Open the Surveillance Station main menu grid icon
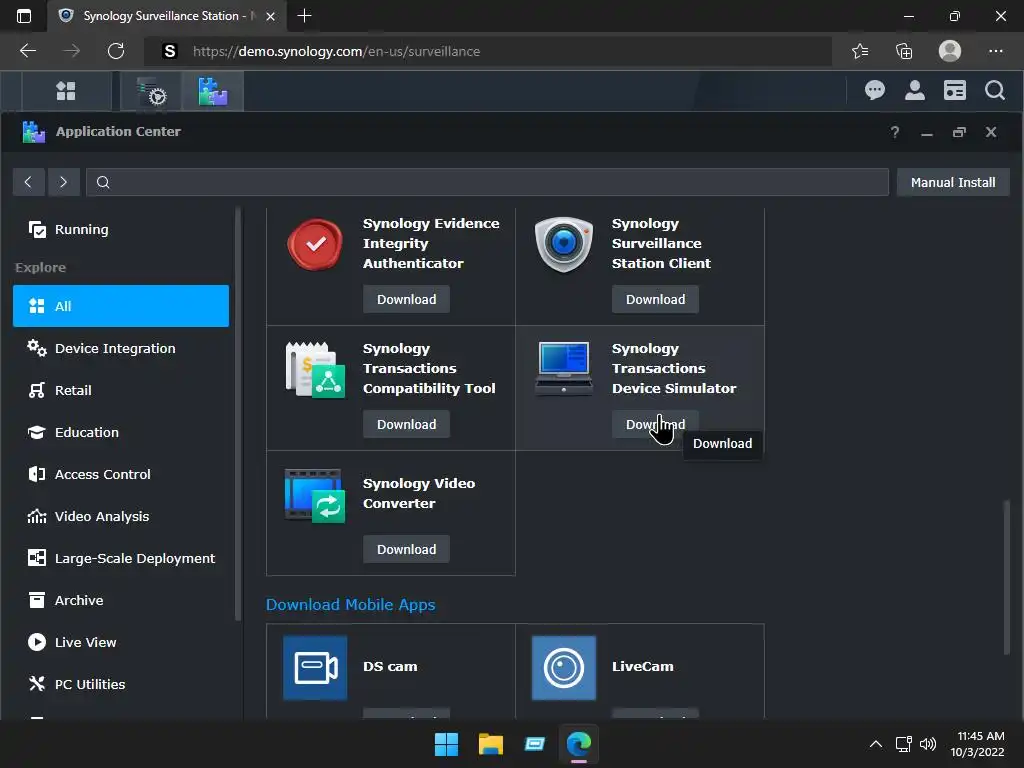The image size is (1024, 768). coord(66,91)
